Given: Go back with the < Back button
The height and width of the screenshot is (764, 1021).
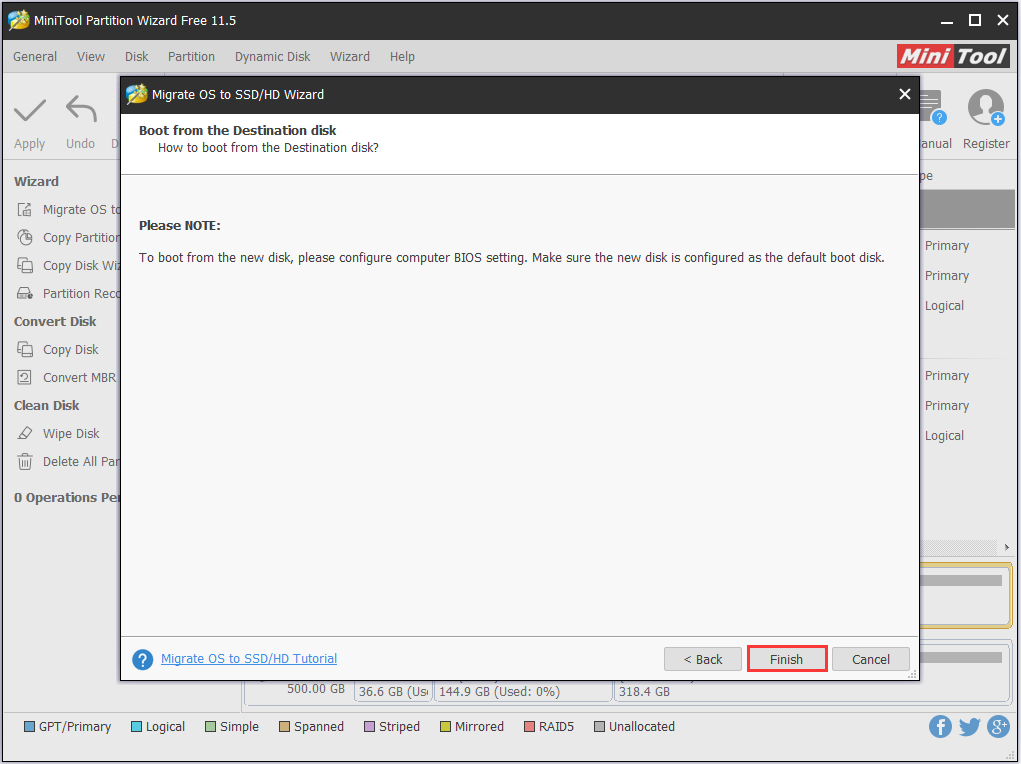Looking at the screenshot, I should (703, 659).
